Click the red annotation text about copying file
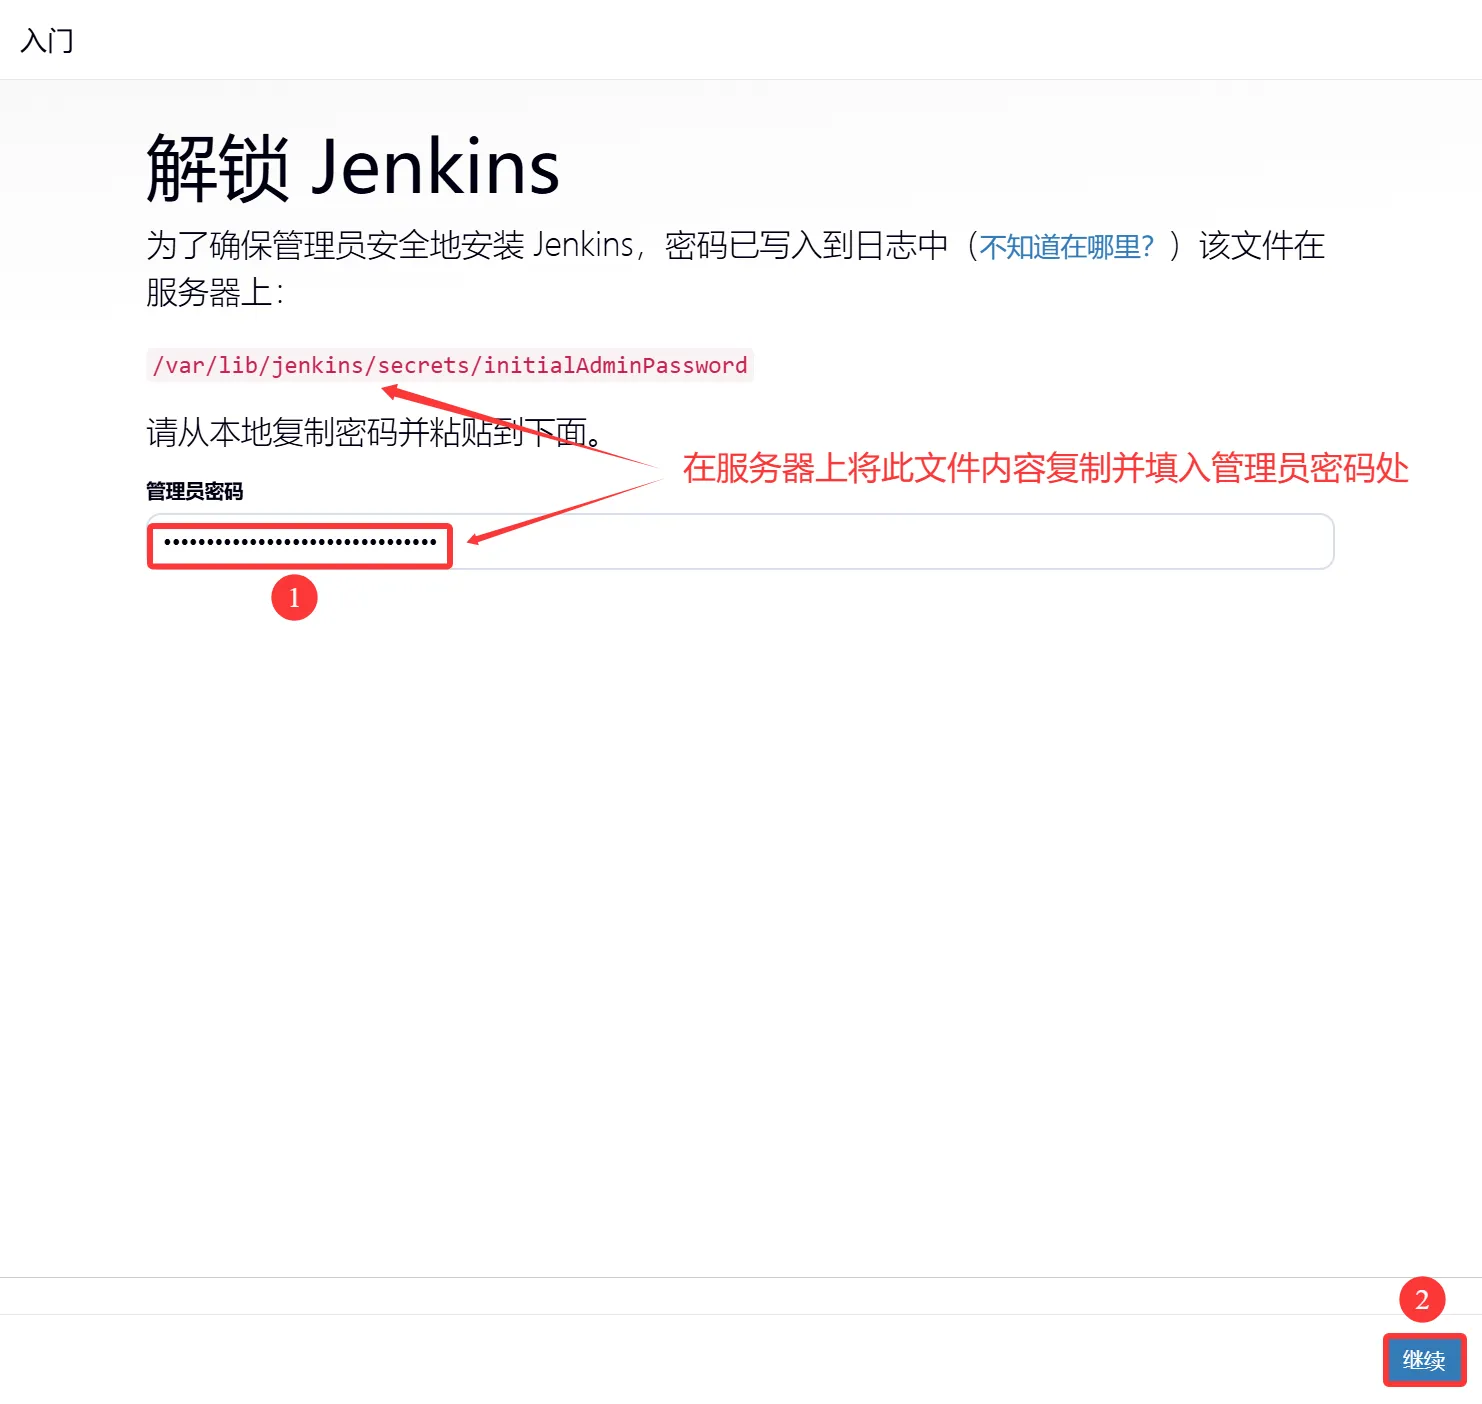The height and width of the screenshot is (1404, 1482). click(x=1046, y=468)
